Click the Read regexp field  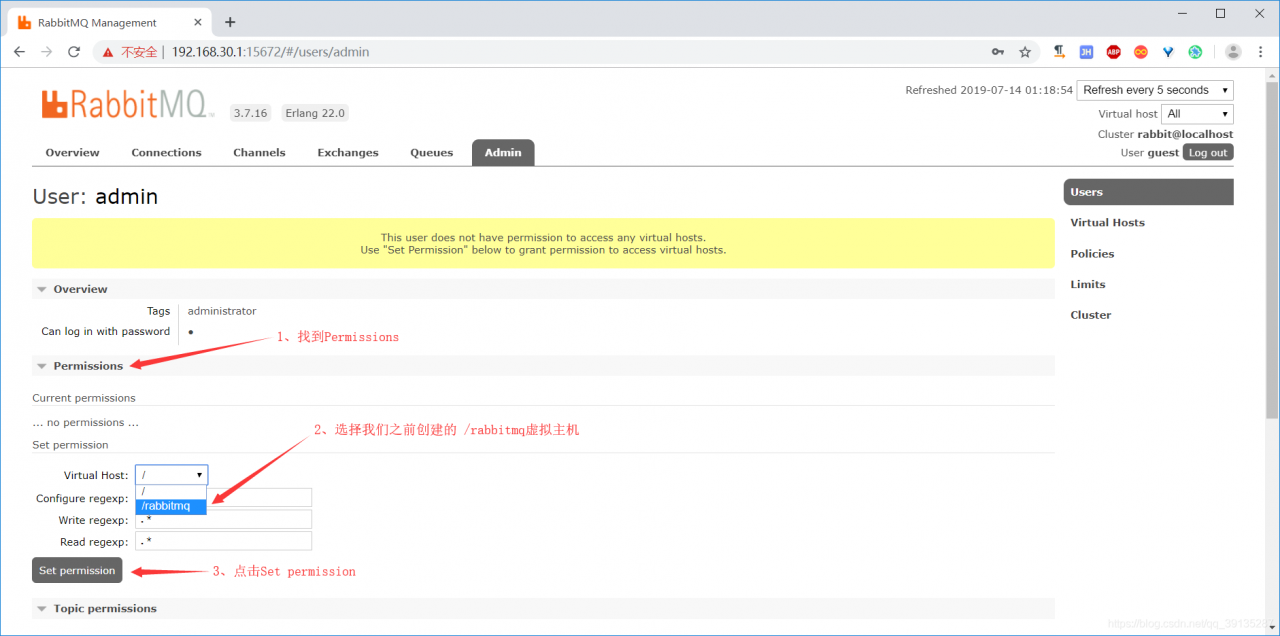point(224,541)
